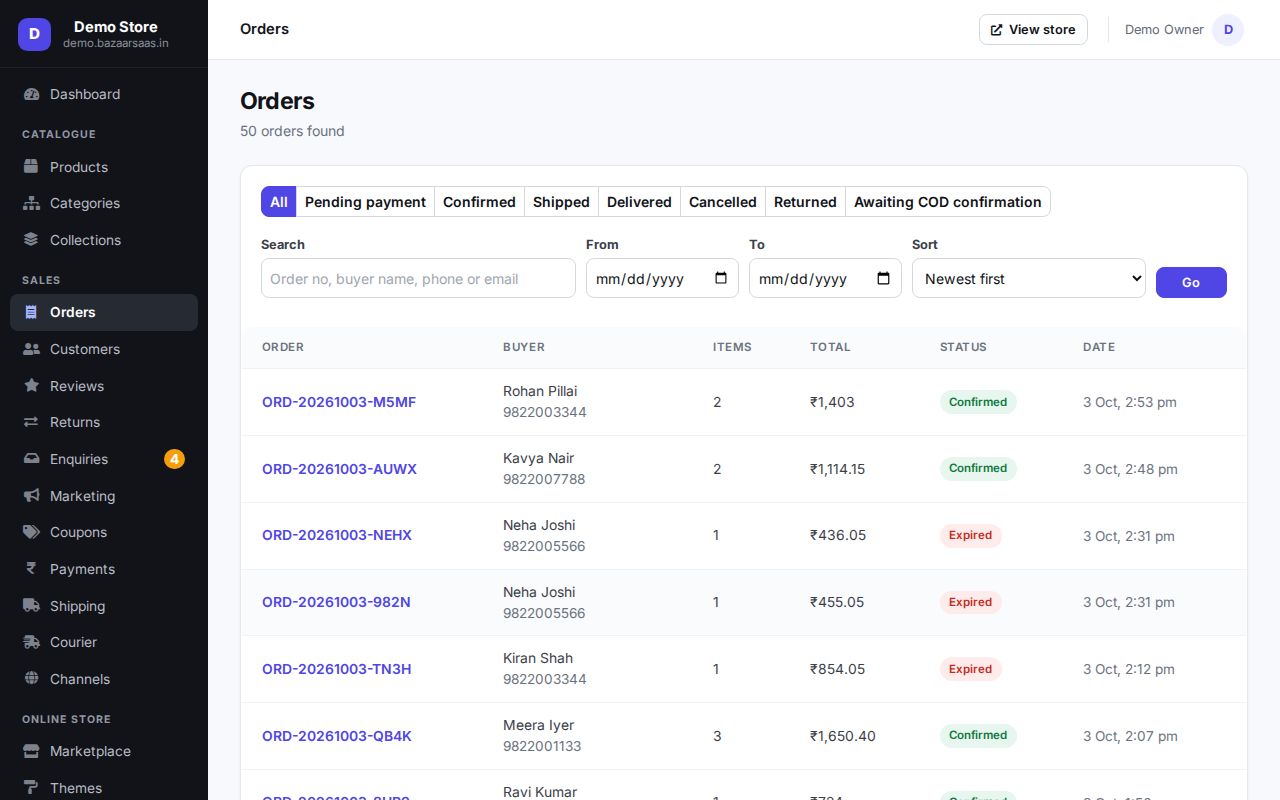This screenshot has height=800, width=1280.
Task: Click the Enquiries badge showing 4
Action: [174, 459]
